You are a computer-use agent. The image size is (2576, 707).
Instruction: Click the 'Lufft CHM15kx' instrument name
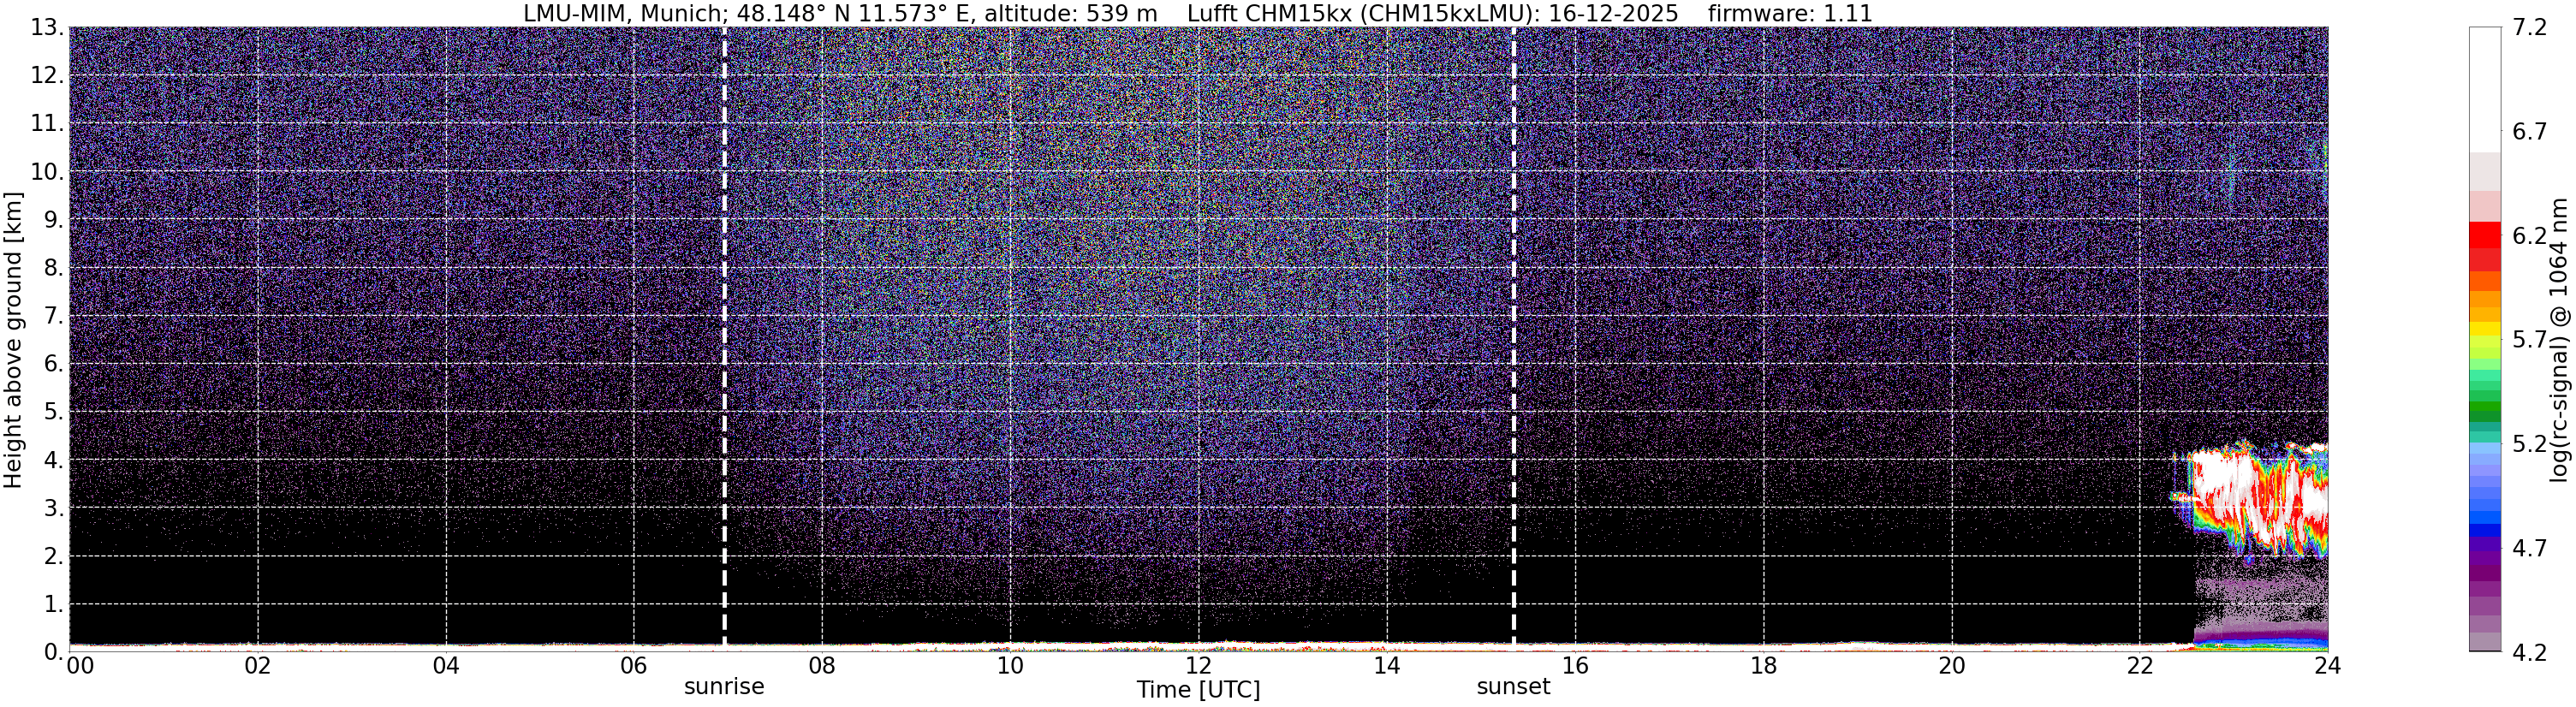click(x=1269, y=14)
